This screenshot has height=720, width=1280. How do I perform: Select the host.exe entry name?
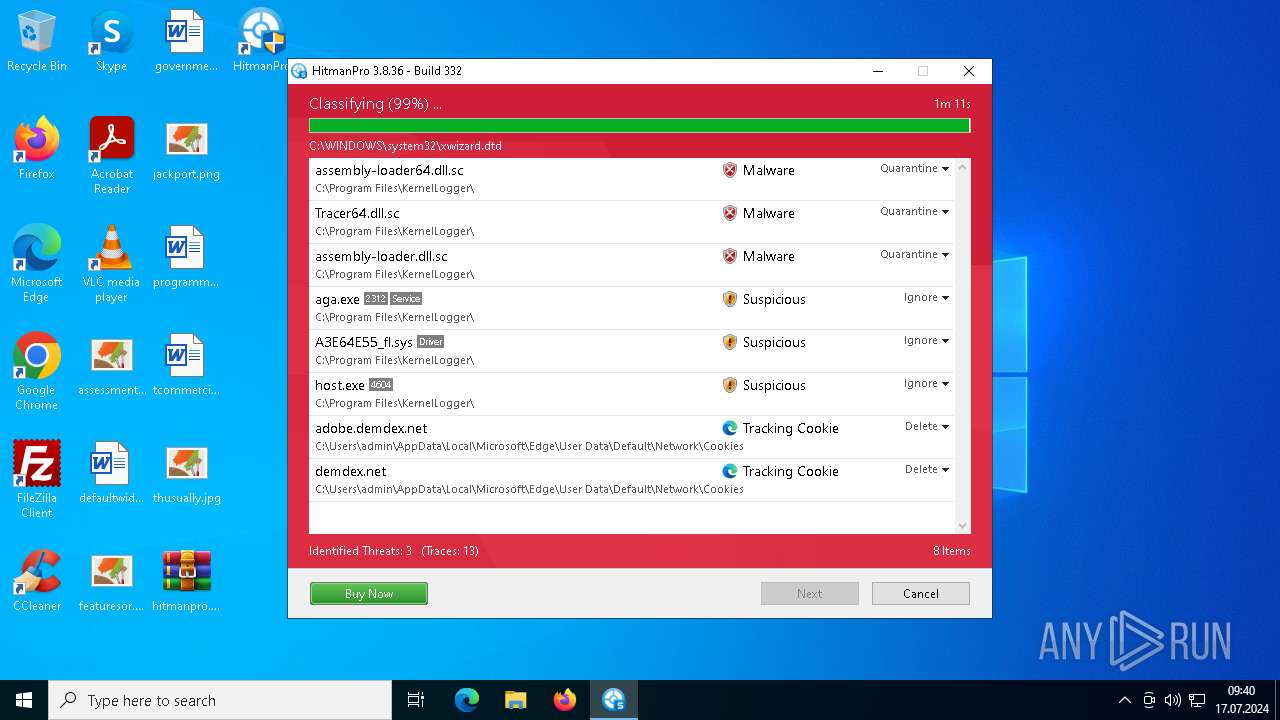pyautogui.click(x=340, y=385)
